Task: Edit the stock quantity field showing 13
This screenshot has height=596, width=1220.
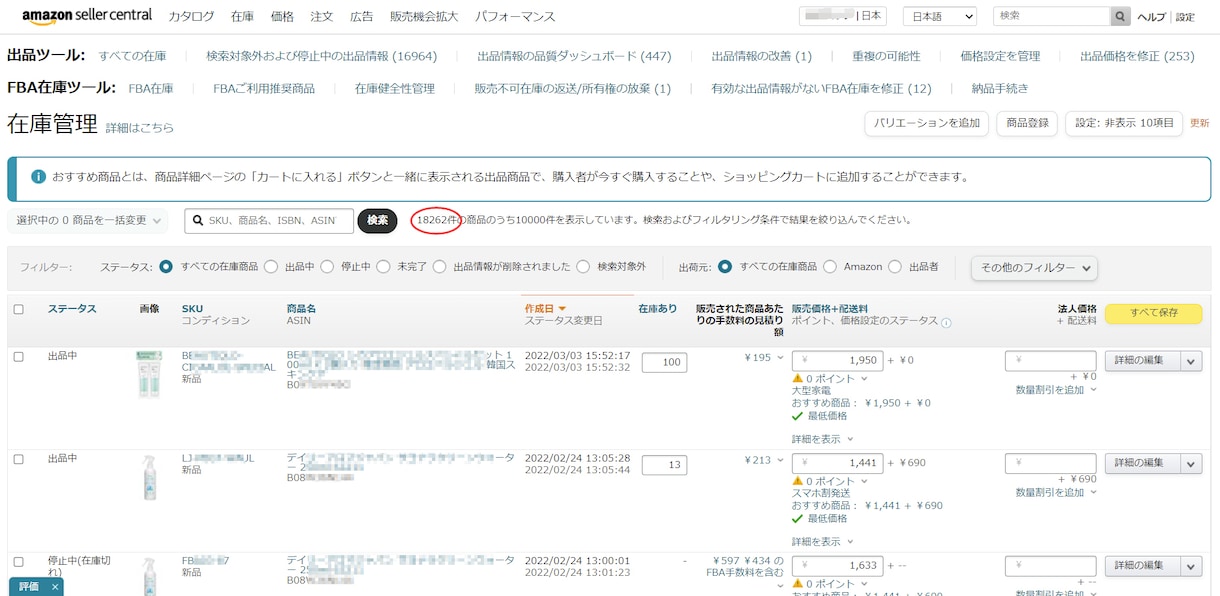Action: tap(664, 464)
